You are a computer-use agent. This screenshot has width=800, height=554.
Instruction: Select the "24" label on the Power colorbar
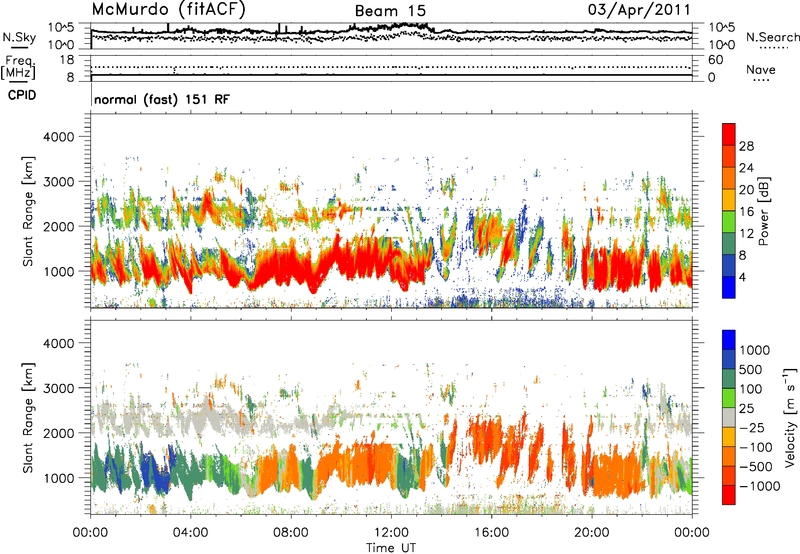(x=746, y=168)
